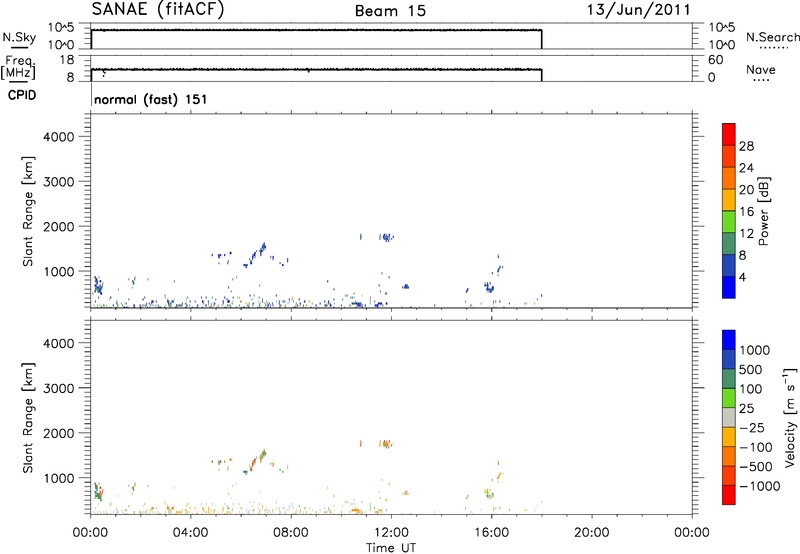Click the '−25' Velocity colorbar tick
The height and width of the screenshot is (554, 800).
(751, 427)
